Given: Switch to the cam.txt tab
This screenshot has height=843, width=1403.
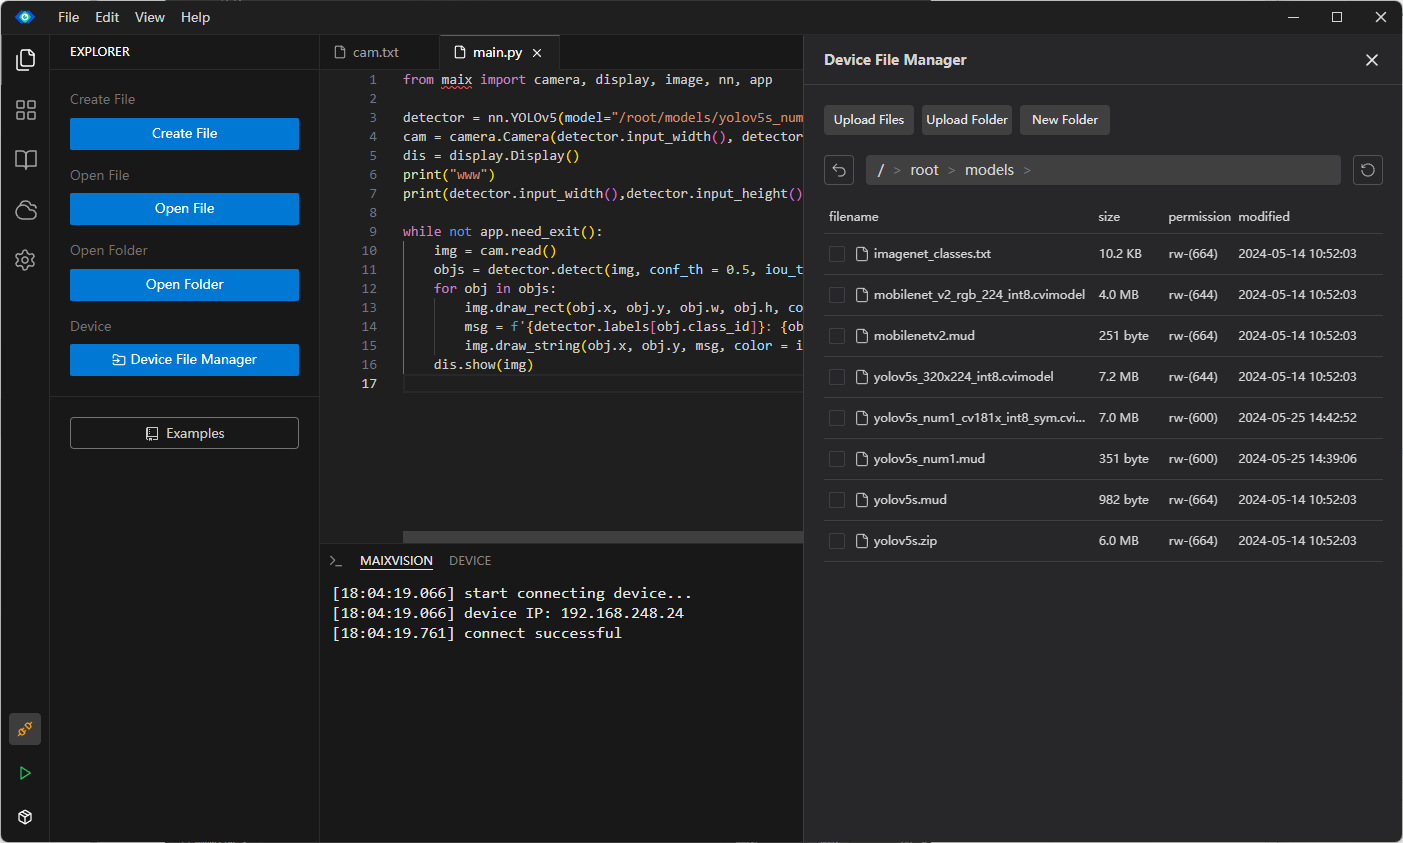Looking at the screenshot, I should (378, 52).
